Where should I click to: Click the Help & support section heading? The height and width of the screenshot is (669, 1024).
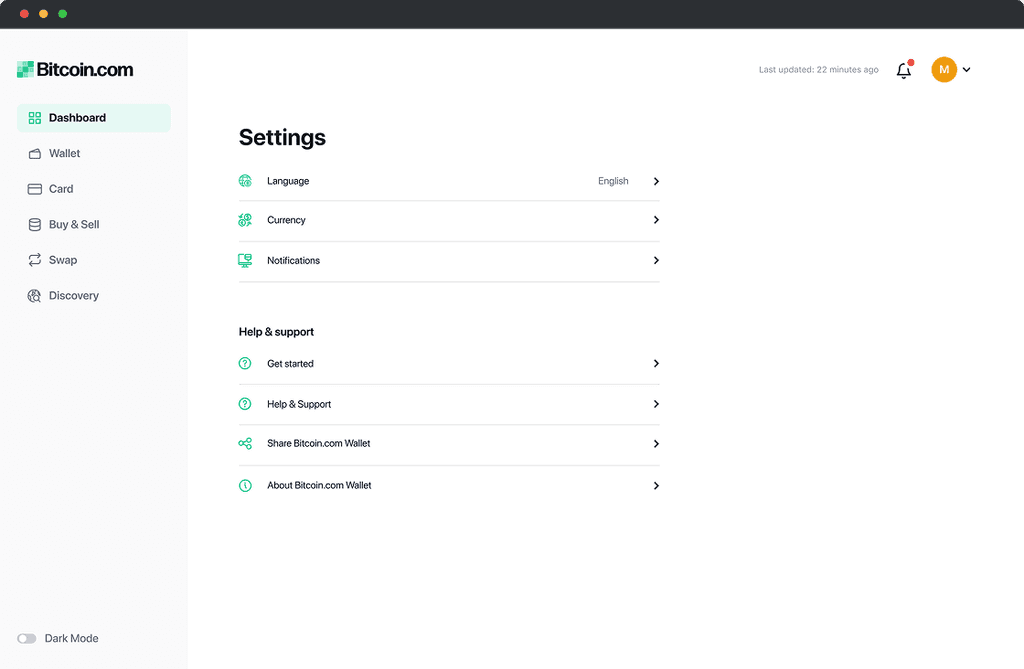(276, 332)
